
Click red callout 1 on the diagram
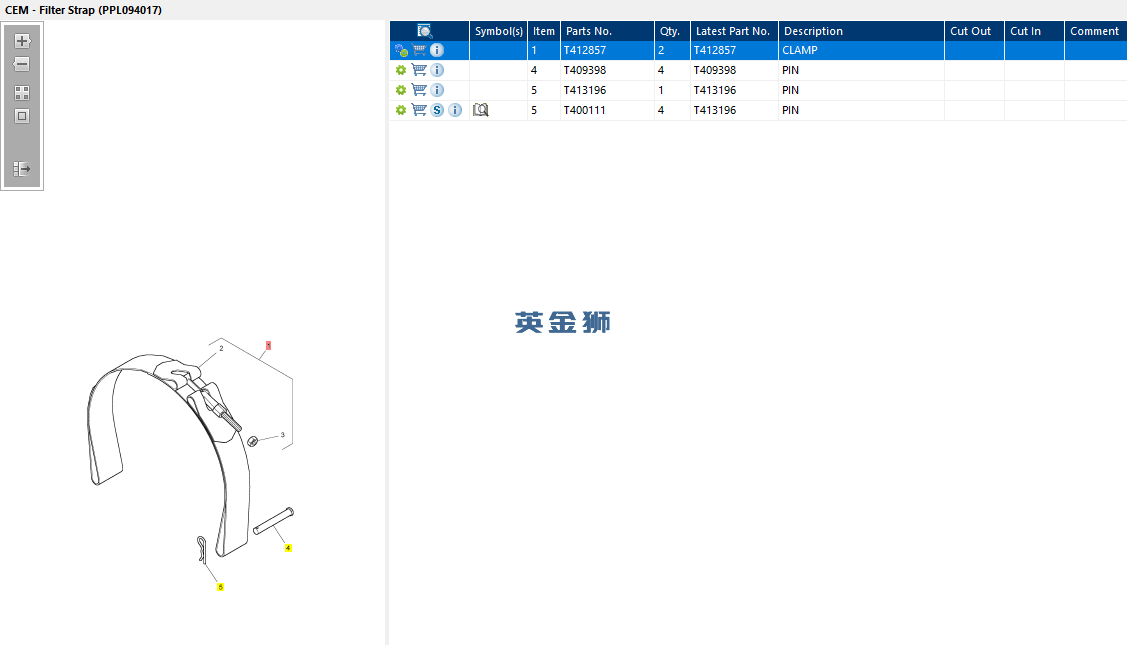[x=268, y=346]
